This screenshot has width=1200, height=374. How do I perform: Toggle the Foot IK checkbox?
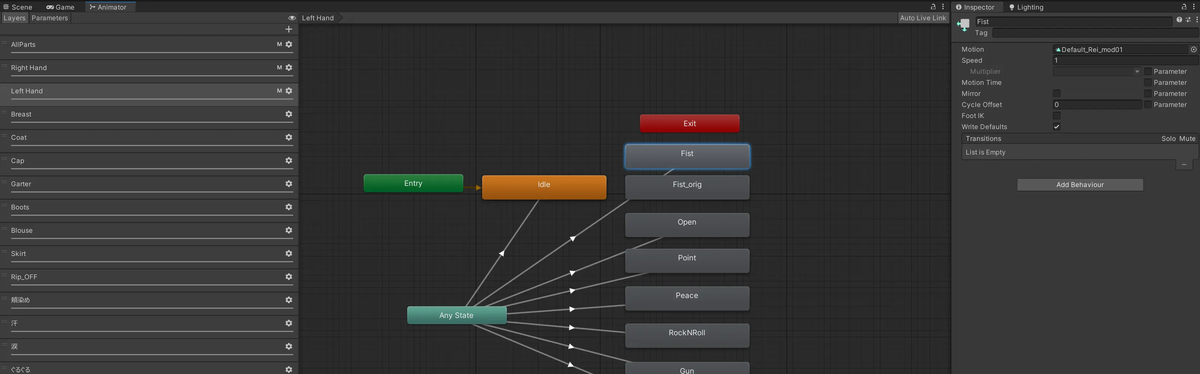[x=1057, y=115]
